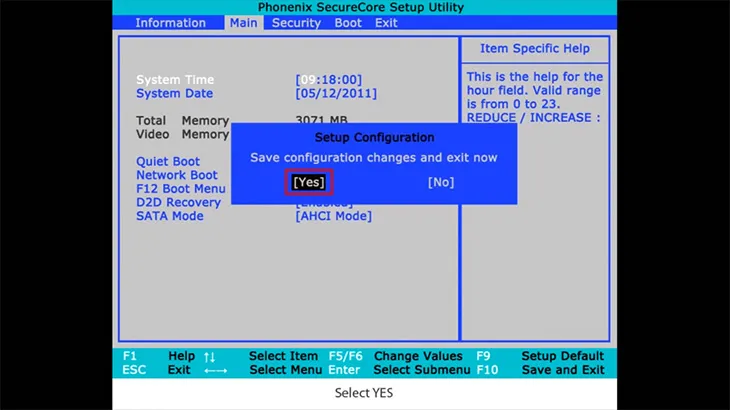The height and width of the screenshot is (410, 730).
Task: Select the highlighted hour field in System Time
Action: (308, 80)
